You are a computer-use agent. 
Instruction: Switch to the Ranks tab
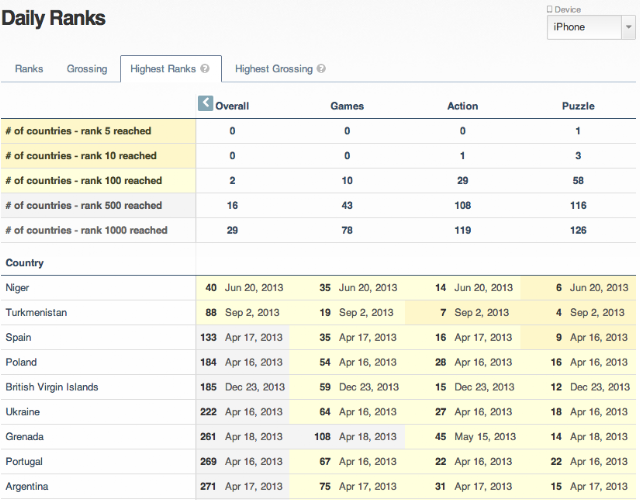click(x=29, y=69)
